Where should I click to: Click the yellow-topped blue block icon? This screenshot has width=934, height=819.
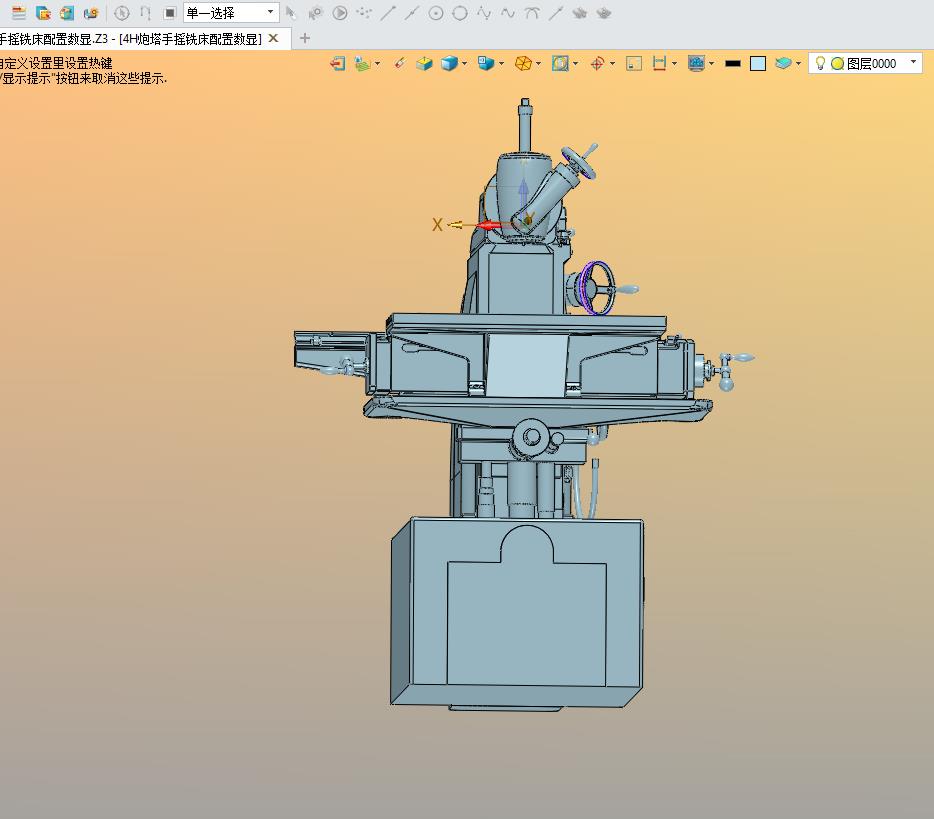(x=424, y=63)
